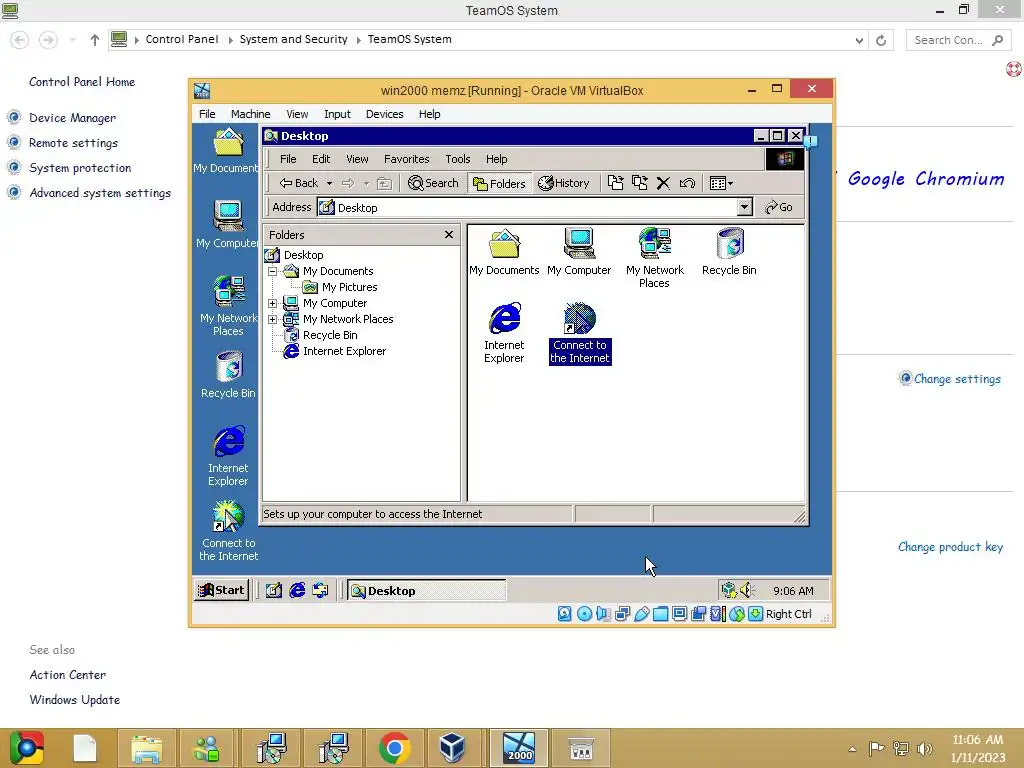Select Desktop root in folder tree
Image resolution: width=1024 pixels, height=768 pixels.
point(303,255)
